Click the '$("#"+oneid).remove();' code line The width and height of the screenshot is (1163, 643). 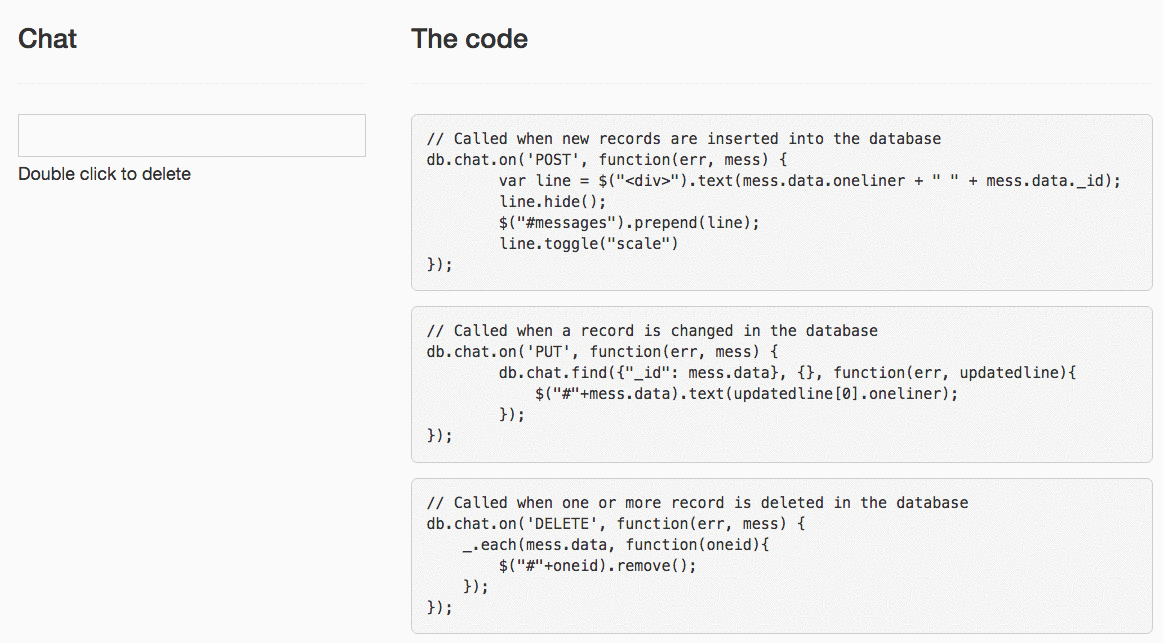(x=598, y=566)
